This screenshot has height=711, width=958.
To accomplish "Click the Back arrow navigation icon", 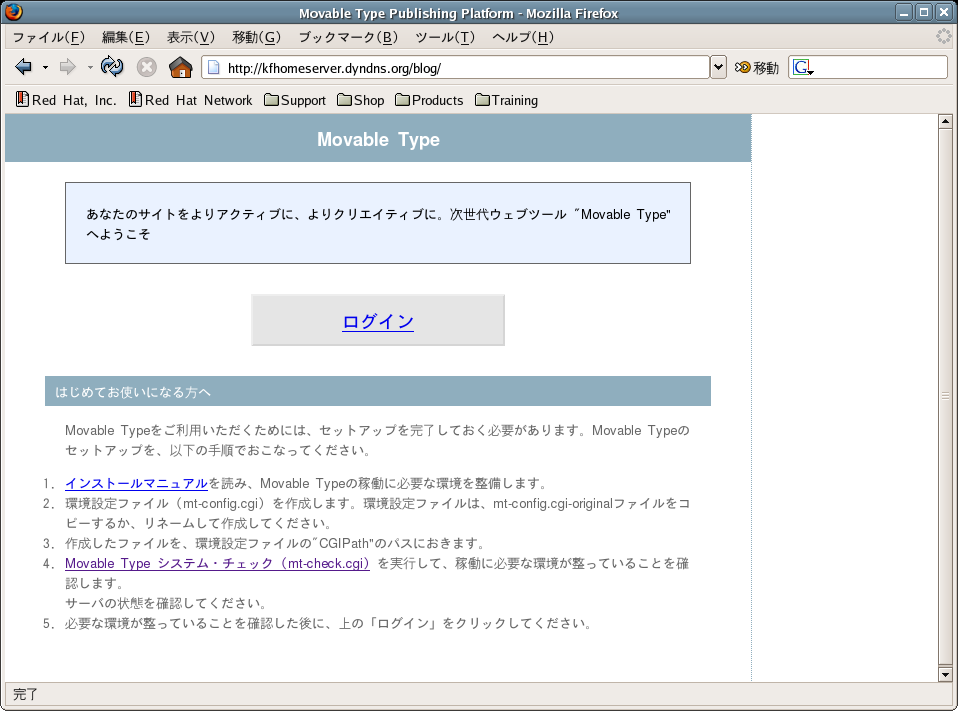I will coord(23,67).
